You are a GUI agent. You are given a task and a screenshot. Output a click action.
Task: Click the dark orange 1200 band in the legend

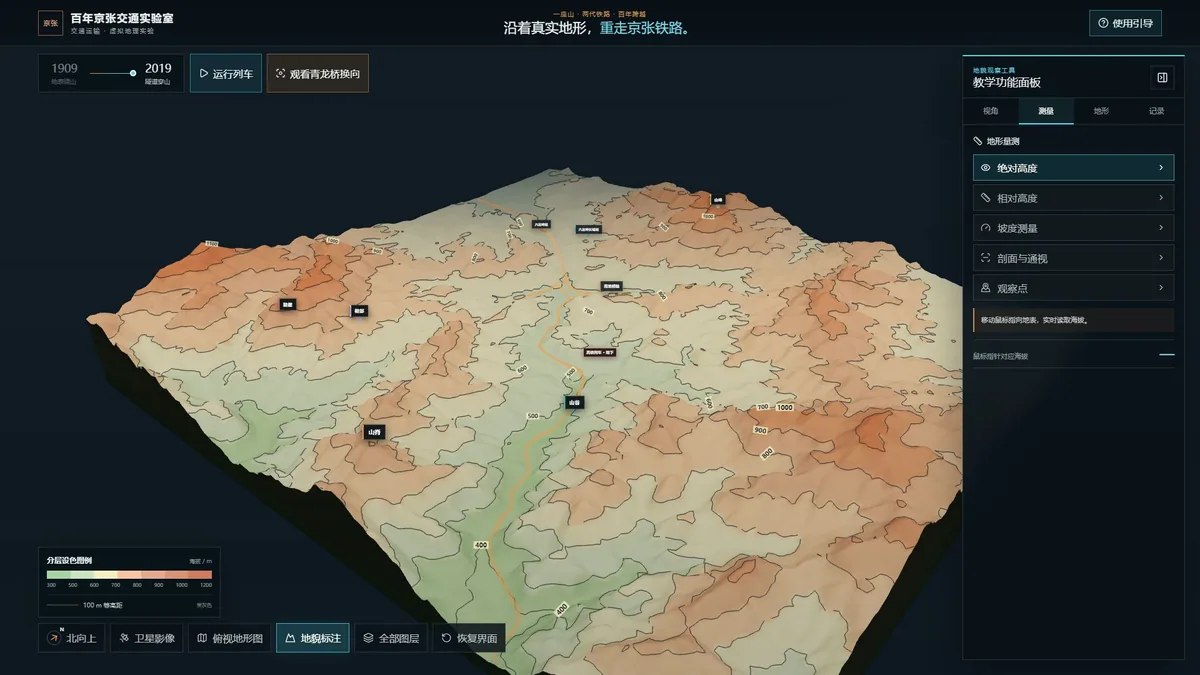pos(202,575)
